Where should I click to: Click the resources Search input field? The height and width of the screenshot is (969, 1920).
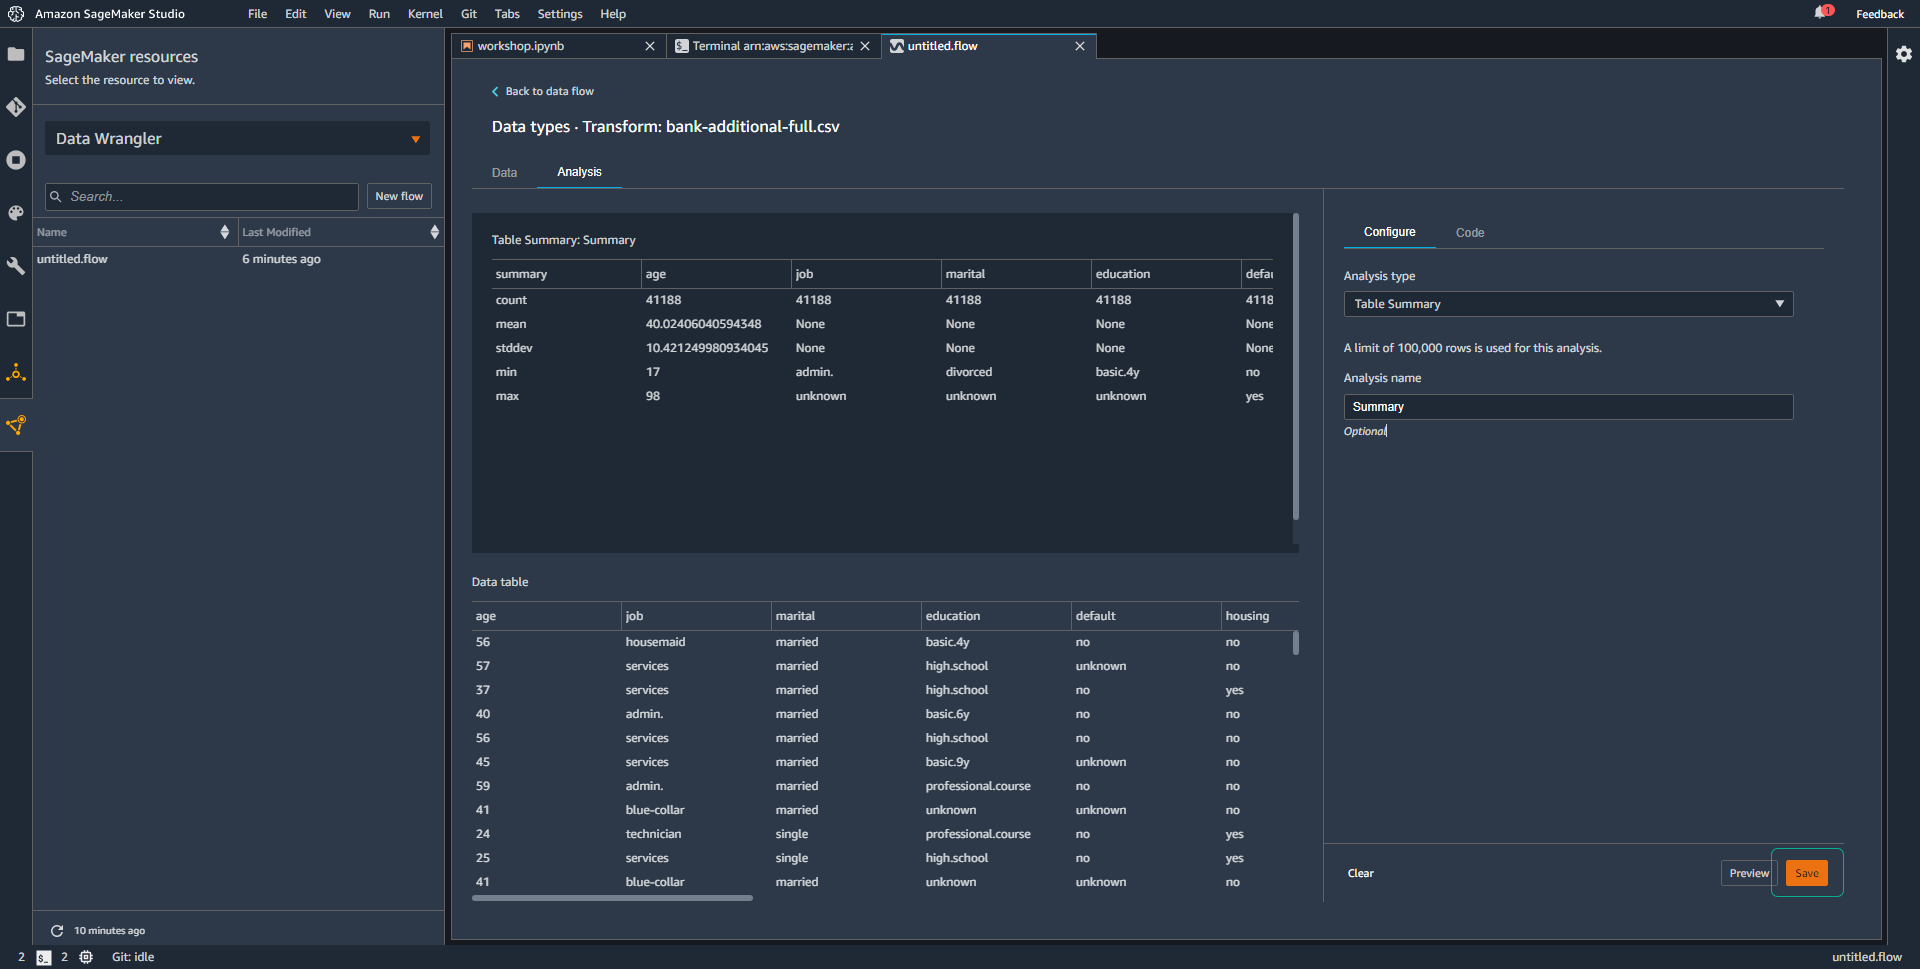click(202, 197)
